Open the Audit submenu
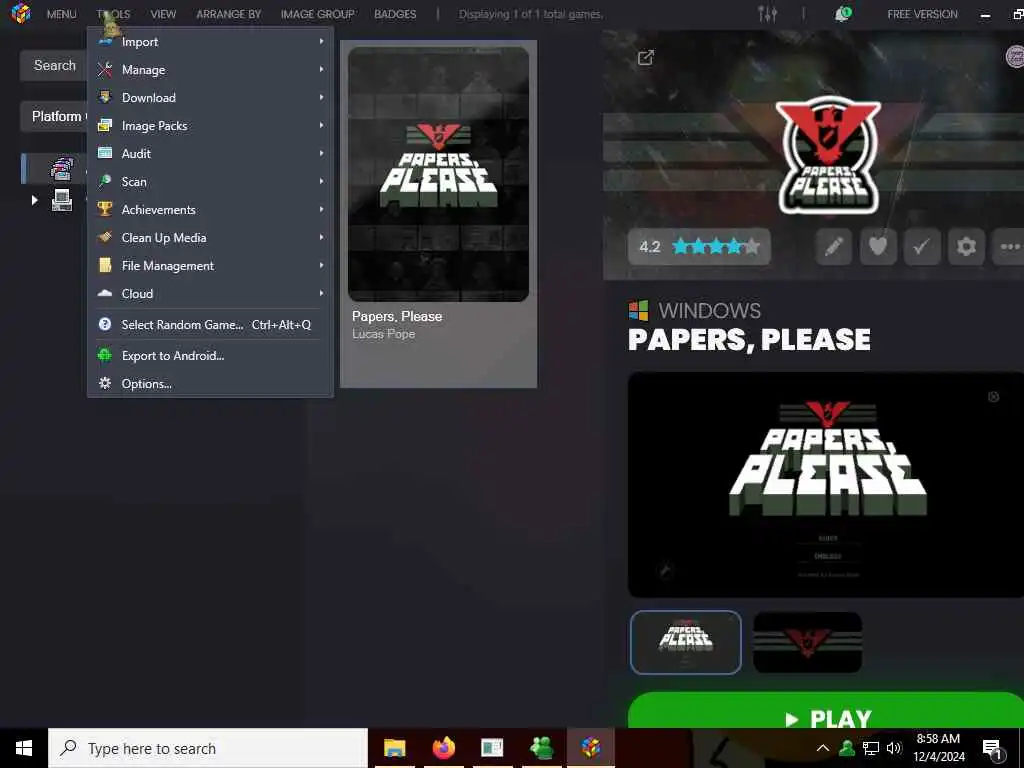This screenshot has height=768, width=1024. point(210,153)
